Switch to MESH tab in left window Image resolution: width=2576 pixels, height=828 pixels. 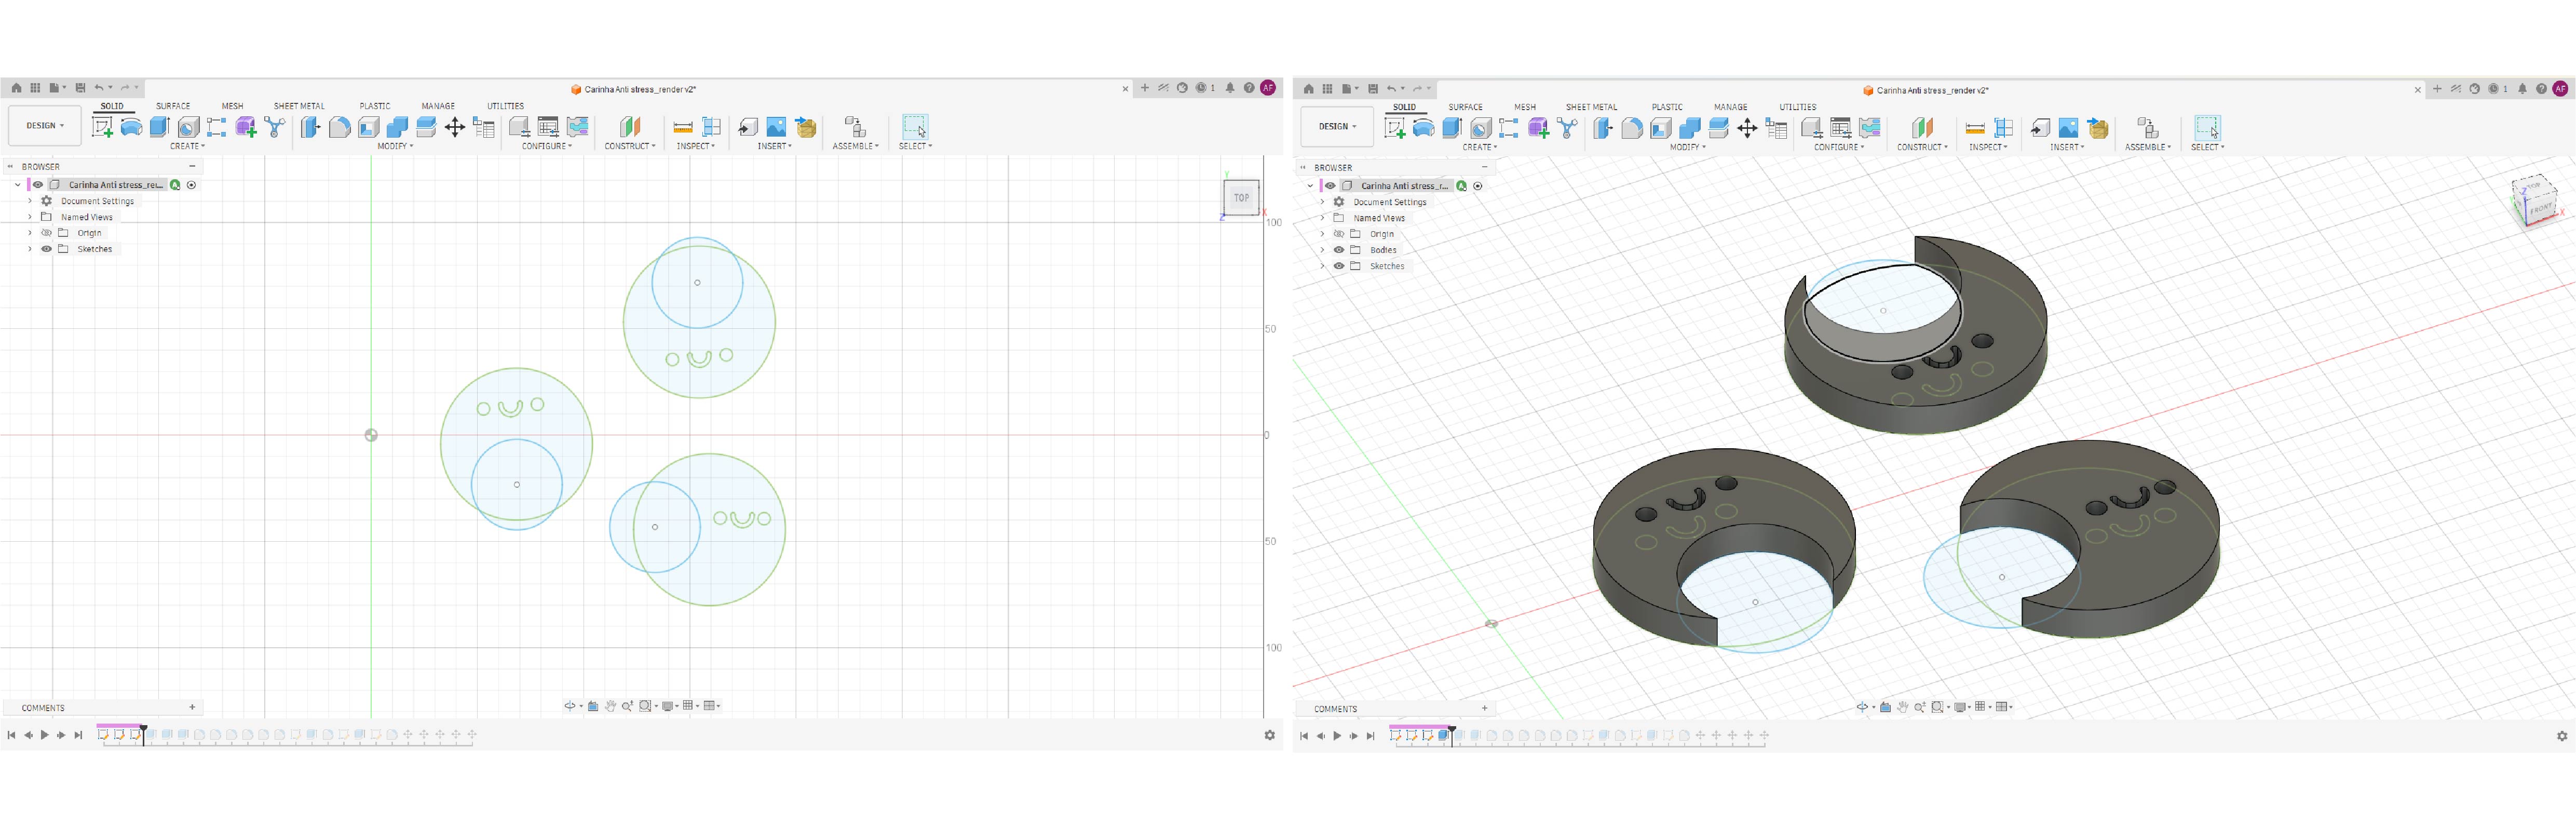point(232,106)
